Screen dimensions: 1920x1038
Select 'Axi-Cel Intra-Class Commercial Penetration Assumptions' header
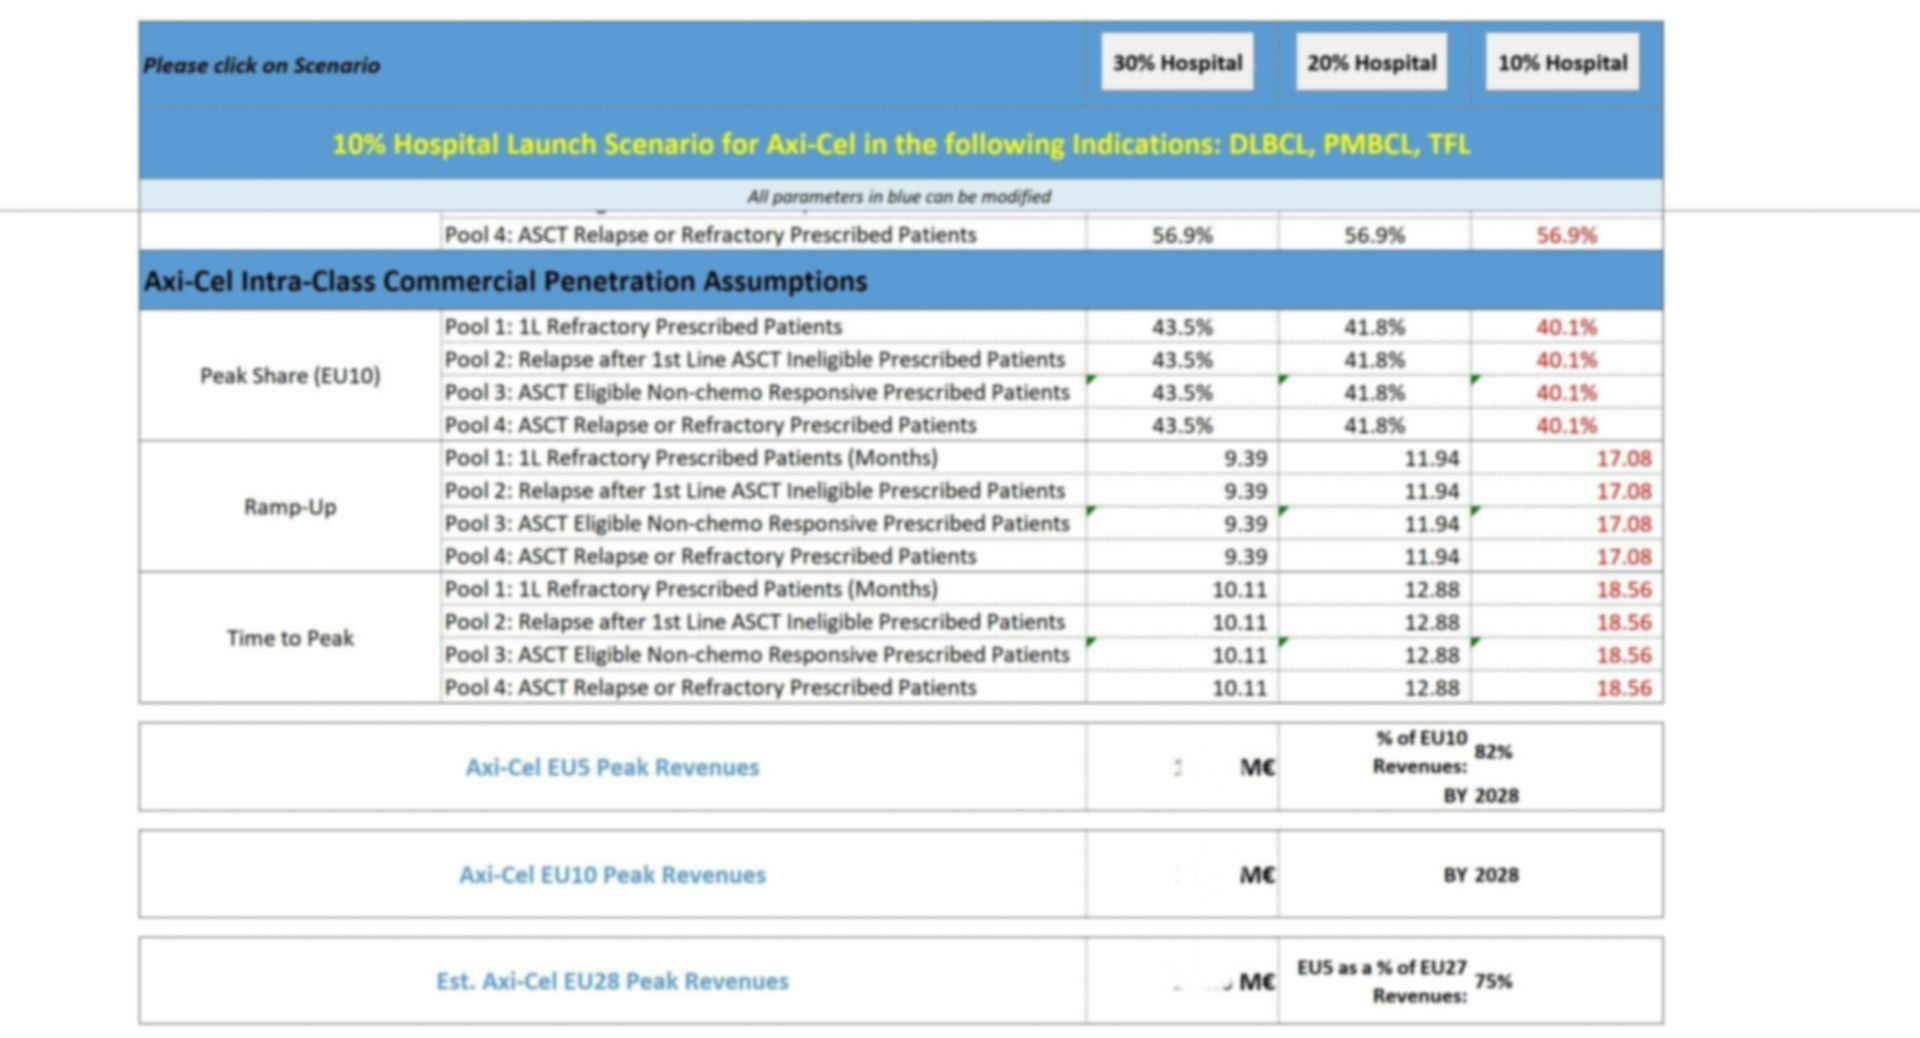(505, 281)
